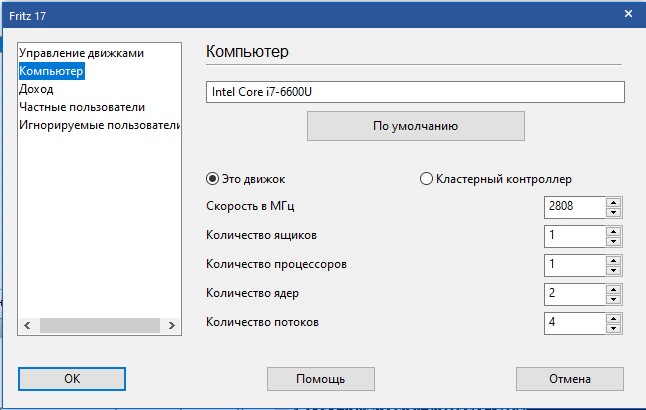The height and width of the screenshot is (410, 646).
Task: Click the 'Количество потоков' value field
Action: pos(575,323)
